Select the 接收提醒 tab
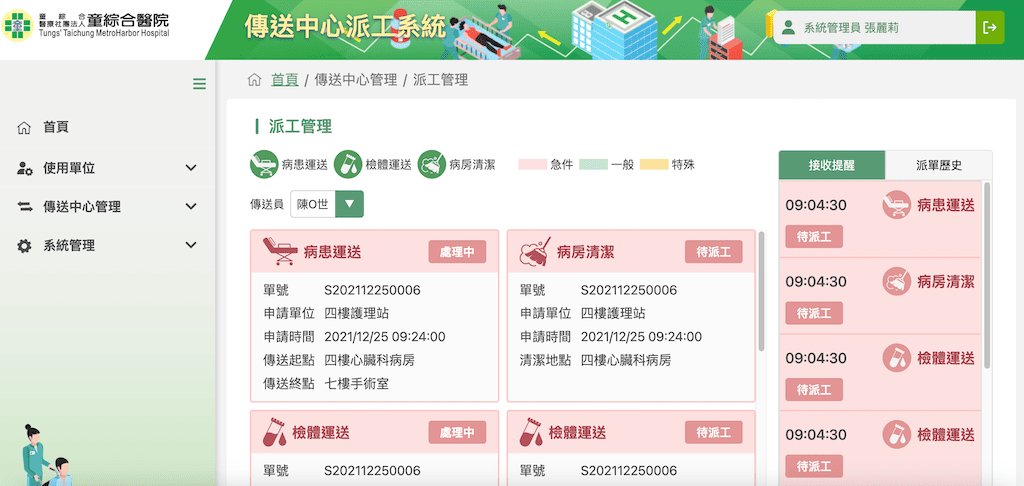Image resolution: width=1024 pixels, height=486 pixels. 832,165
